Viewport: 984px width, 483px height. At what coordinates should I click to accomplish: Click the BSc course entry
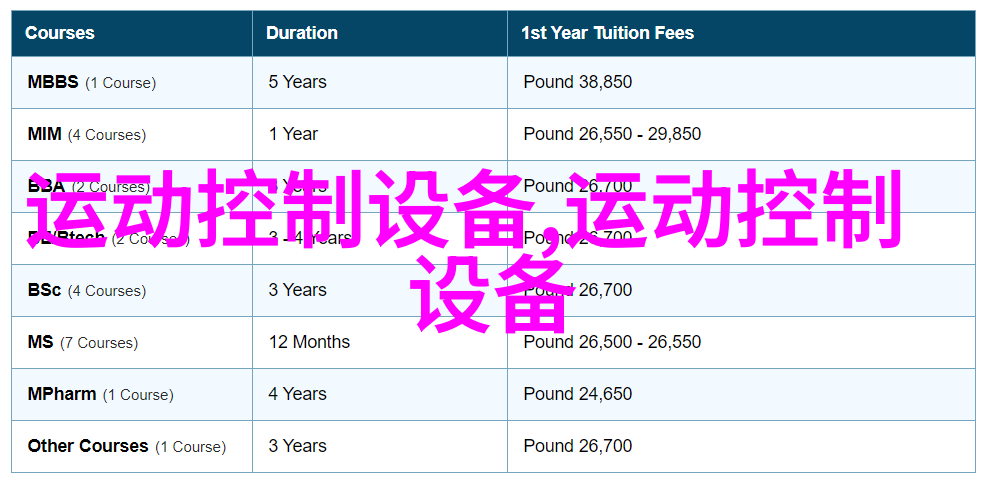[87, 290]
